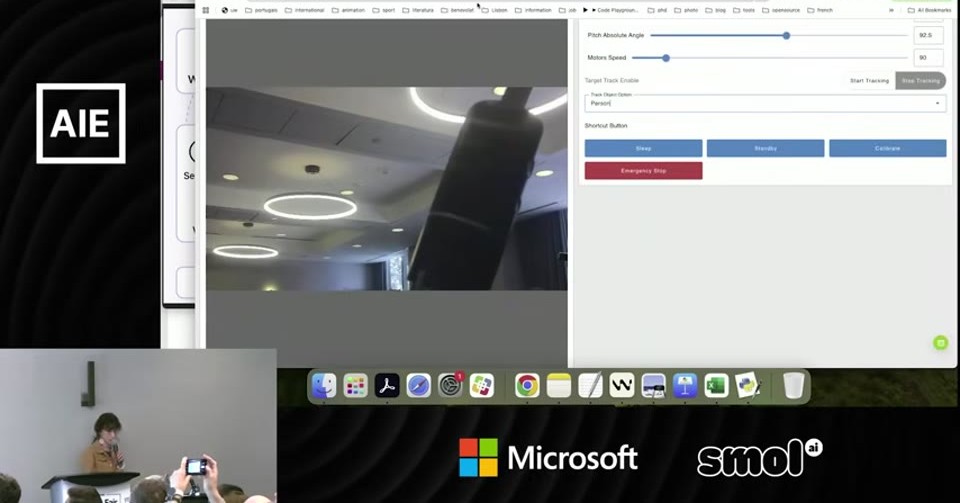Adjust the Motors Speed slider handle
960x503 pixels.
point(666,58)
